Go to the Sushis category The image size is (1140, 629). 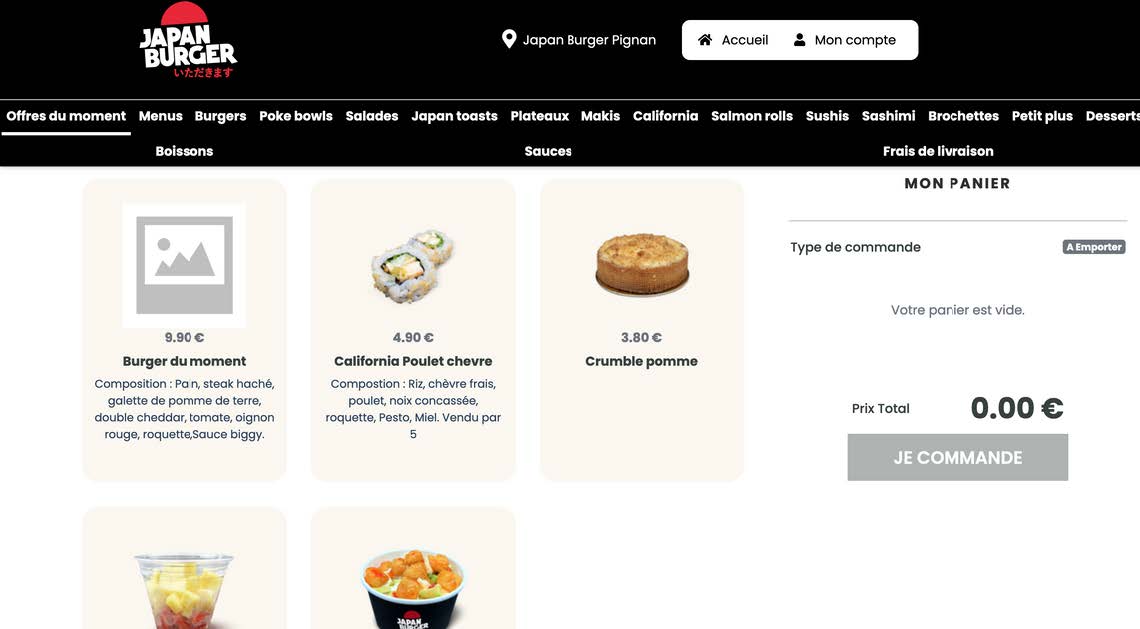click(827, 116)
